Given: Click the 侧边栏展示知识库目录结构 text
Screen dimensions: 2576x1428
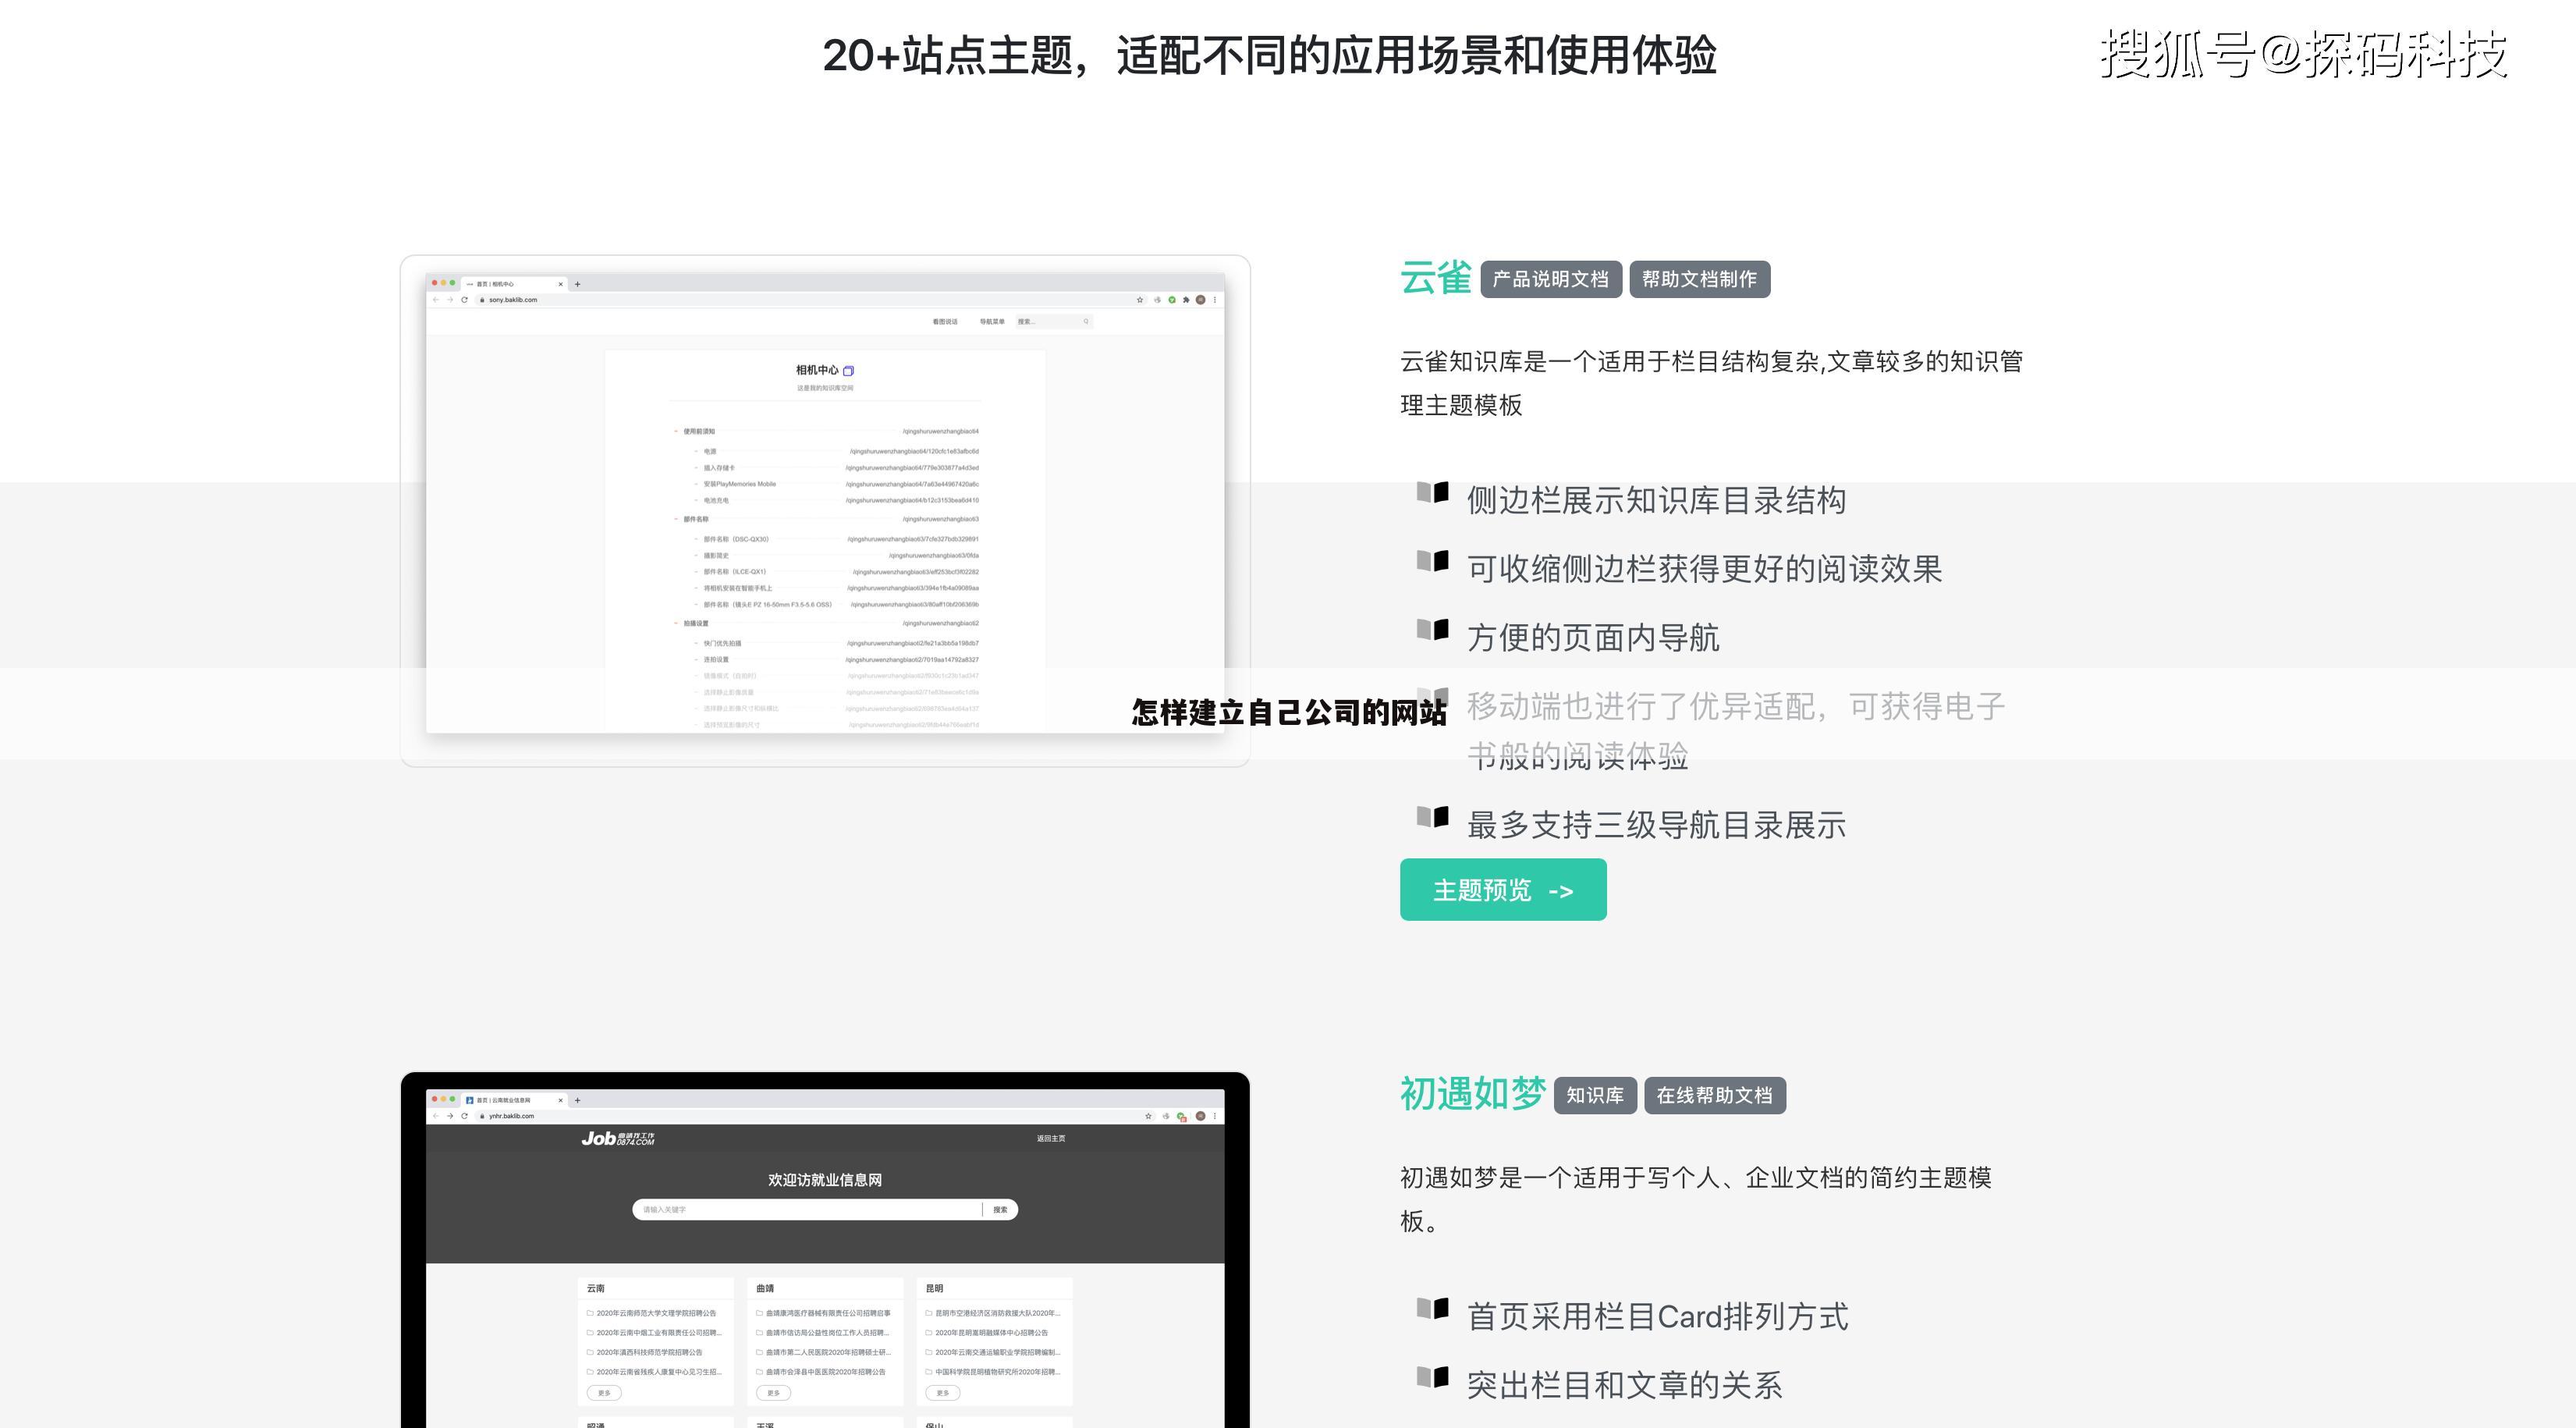Looking at the screenshot, I should pyautogui.click(x=1656, y=500).
